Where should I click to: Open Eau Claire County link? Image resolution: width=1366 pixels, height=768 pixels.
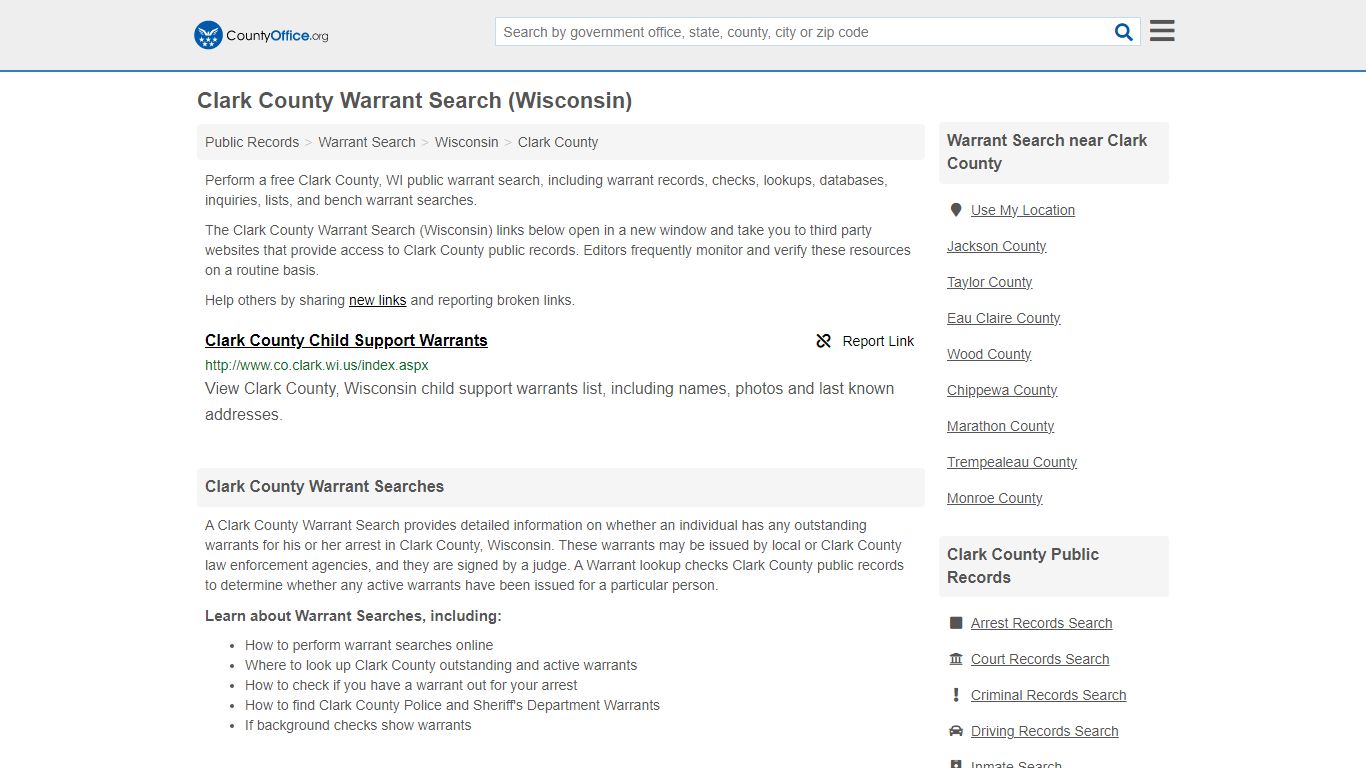coord(1004,318)
